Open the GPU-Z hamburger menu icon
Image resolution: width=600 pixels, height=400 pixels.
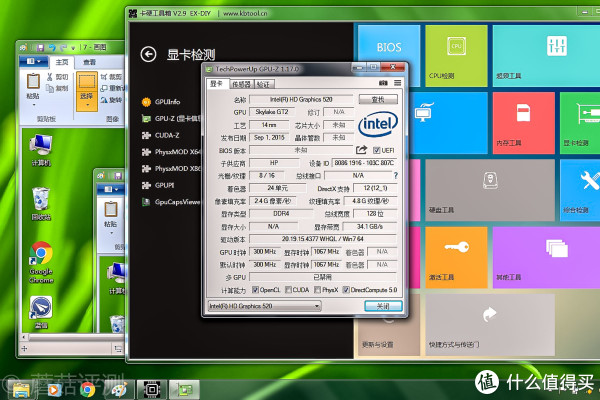pyautogui.click(x=398, y=83)
